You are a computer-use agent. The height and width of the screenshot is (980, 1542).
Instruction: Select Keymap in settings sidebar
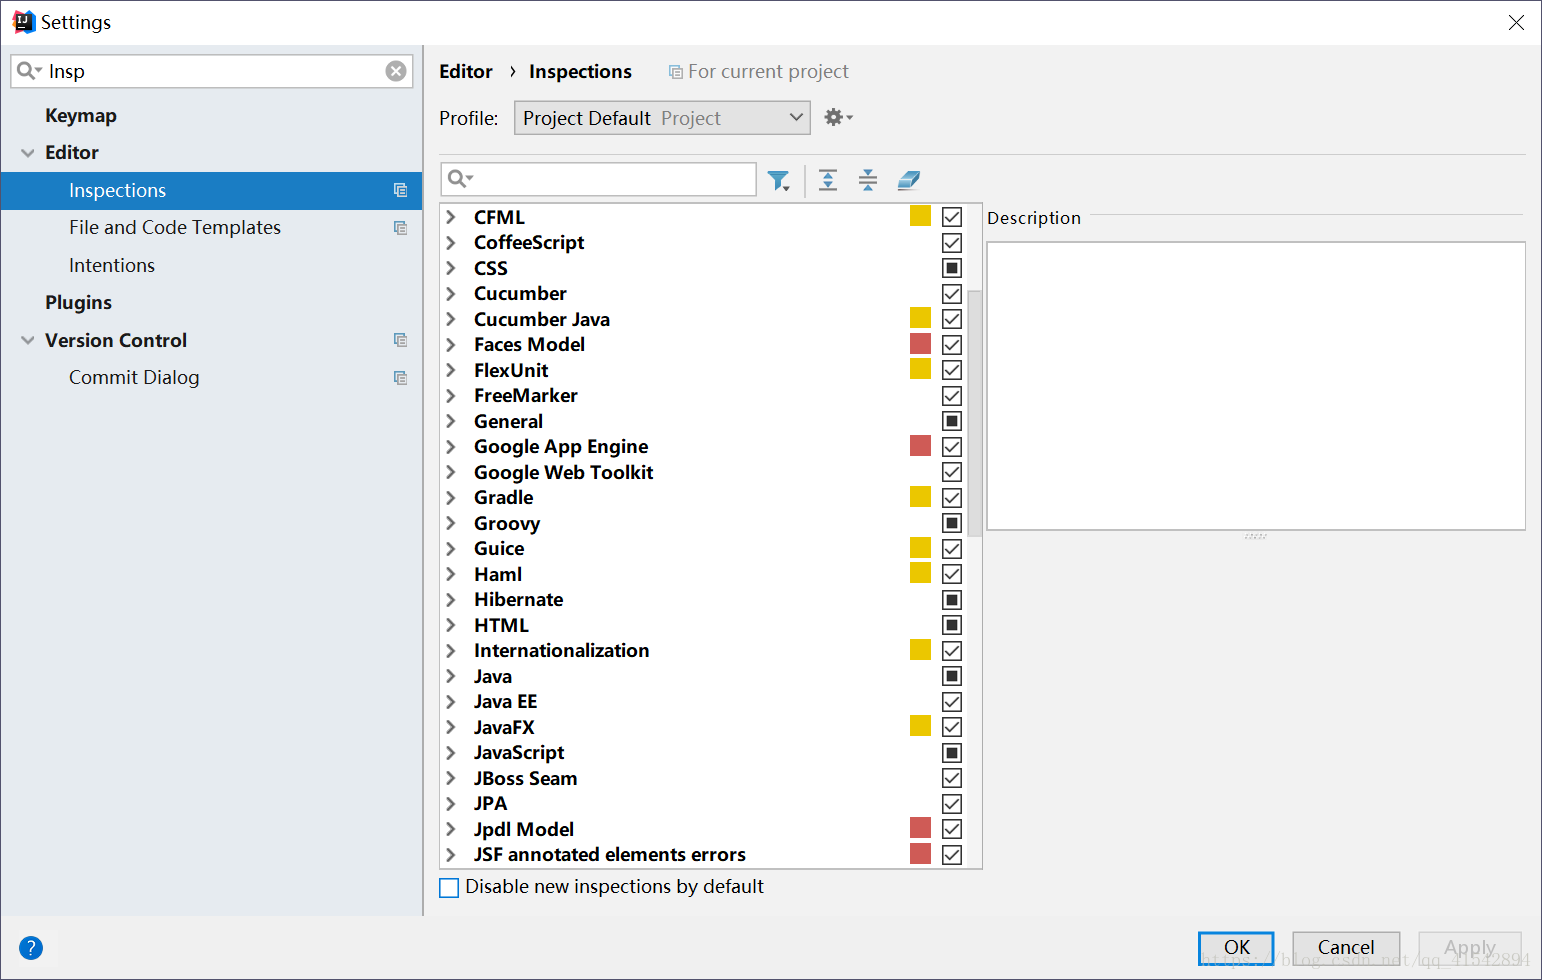pyautogui.click(x=81, y=115)
